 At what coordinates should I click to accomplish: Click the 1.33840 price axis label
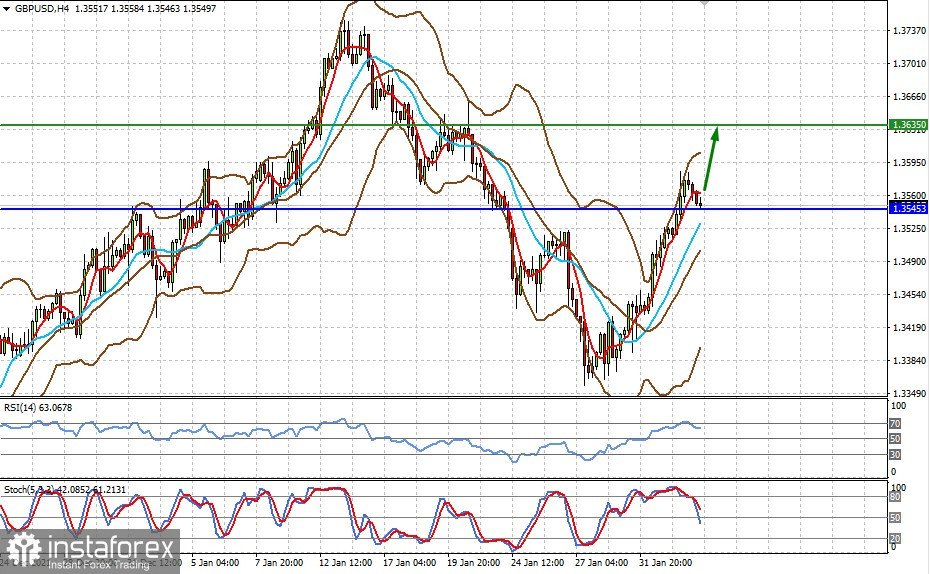[909, 361]
